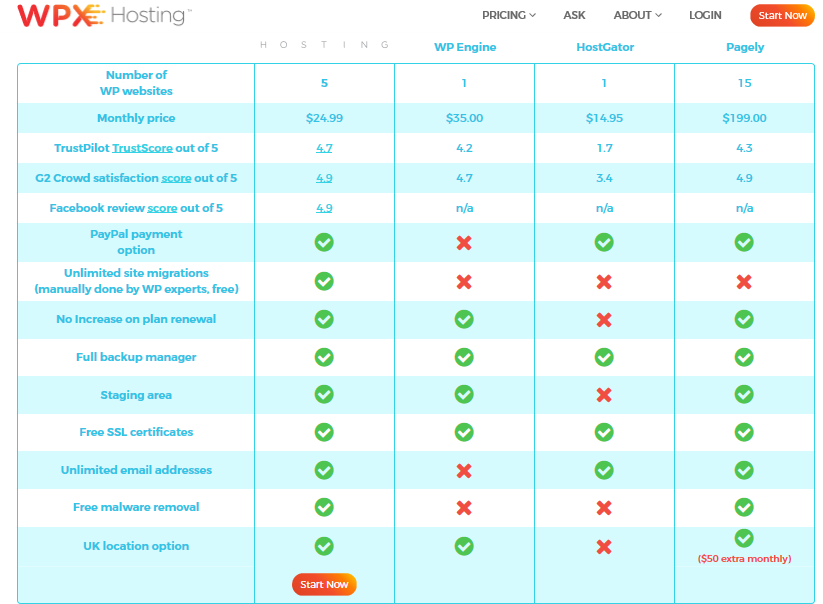Image resolution: width=823 pixels, height=604 pixels.
Task: Open the PRICING dropdown menu
Action: [509, 15]
